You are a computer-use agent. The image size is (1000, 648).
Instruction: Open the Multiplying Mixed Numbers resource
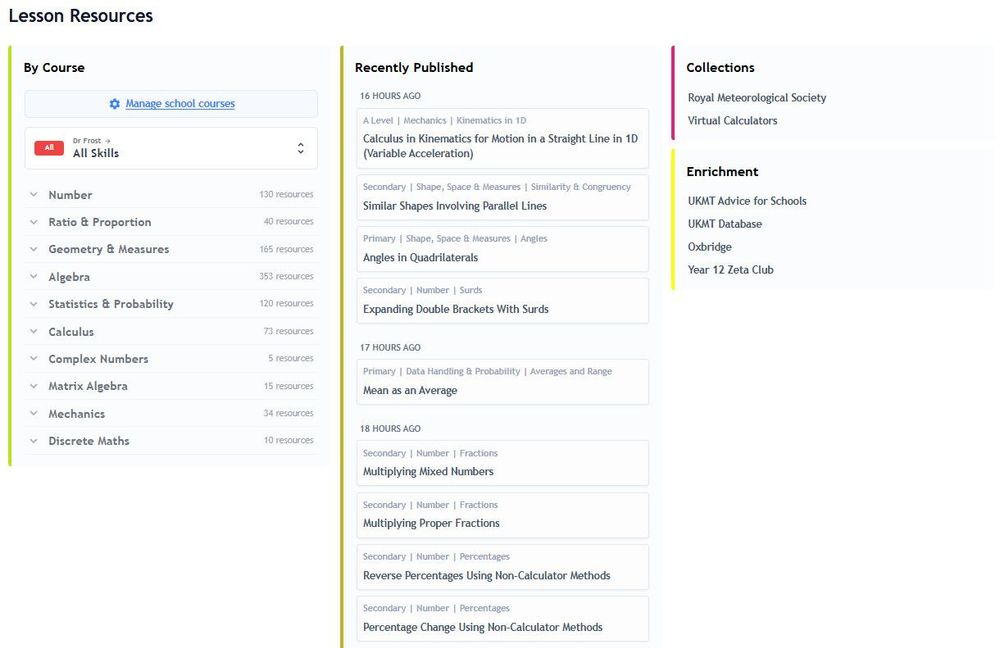503,463
